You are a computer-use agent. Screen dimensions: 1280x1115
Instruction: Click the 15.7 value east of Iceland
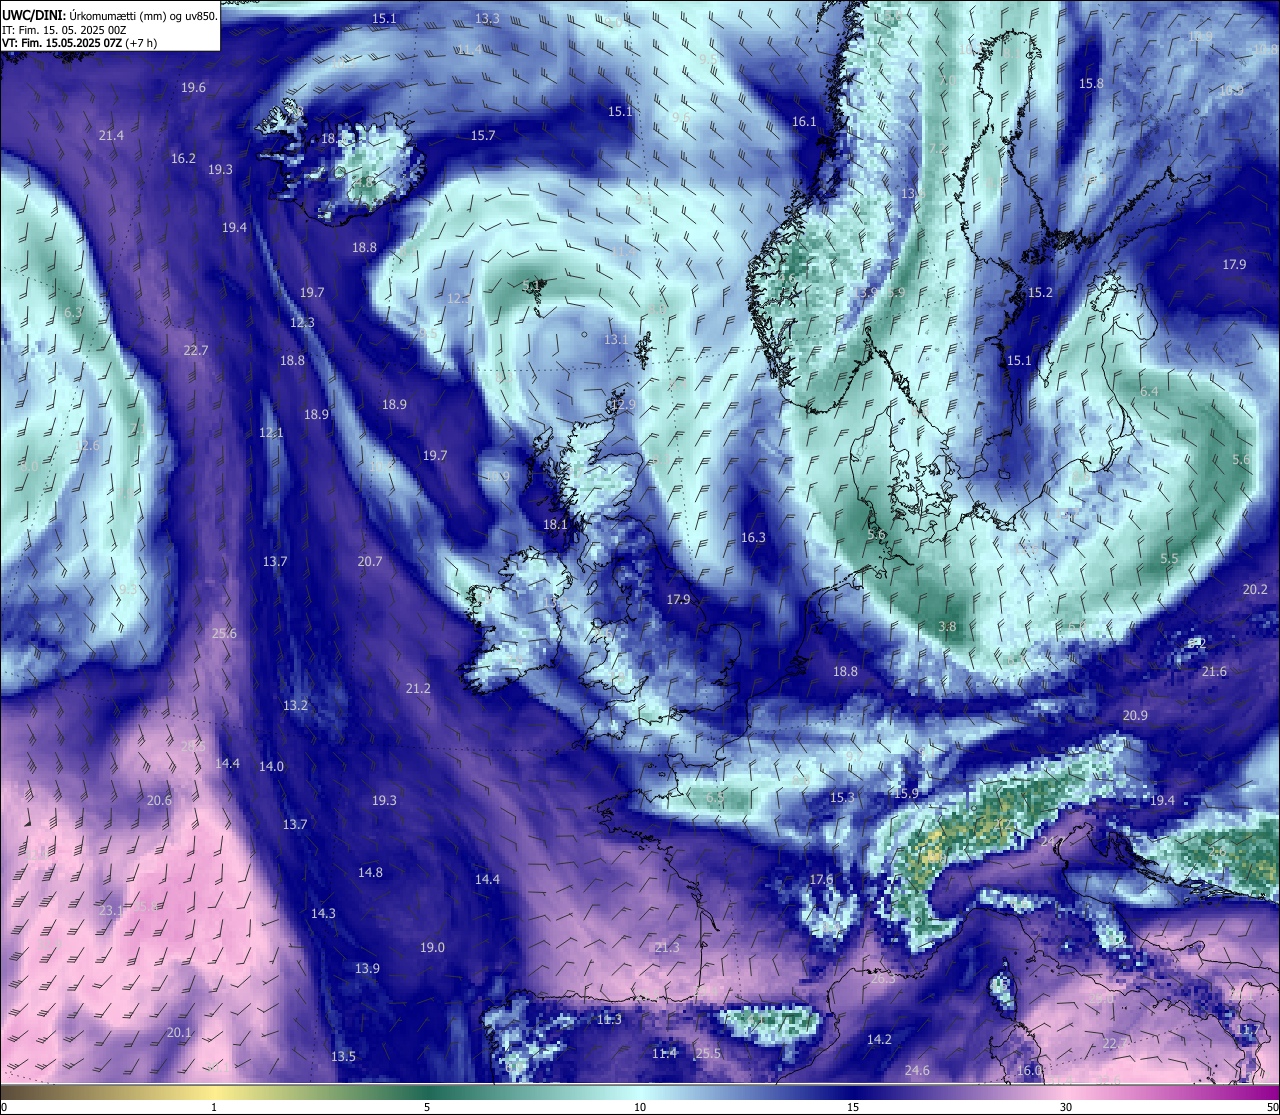coord(483,136)
